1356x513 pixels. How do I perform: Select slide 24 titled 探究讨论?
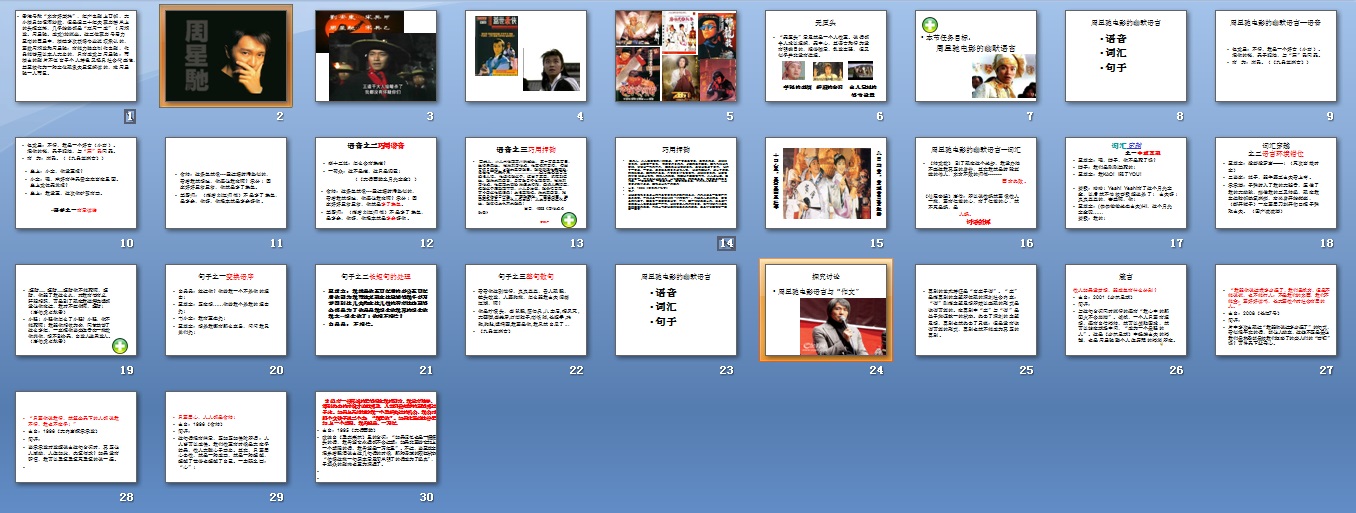(827, 310)
